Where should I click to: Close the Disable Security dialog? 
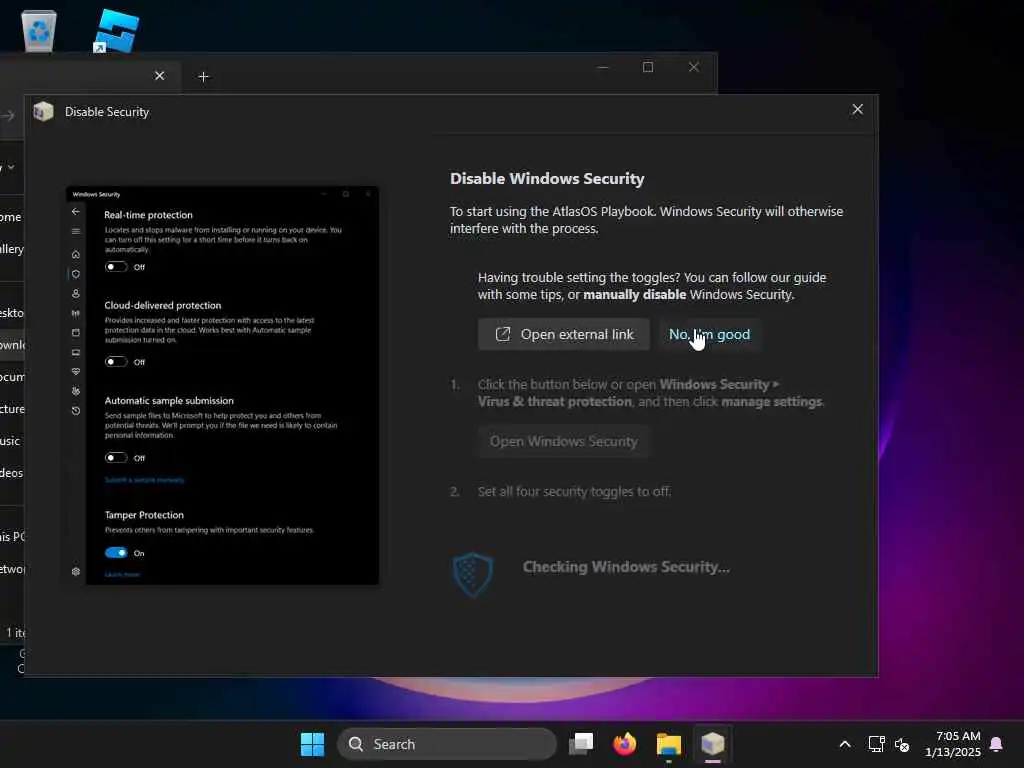[857, 110]
